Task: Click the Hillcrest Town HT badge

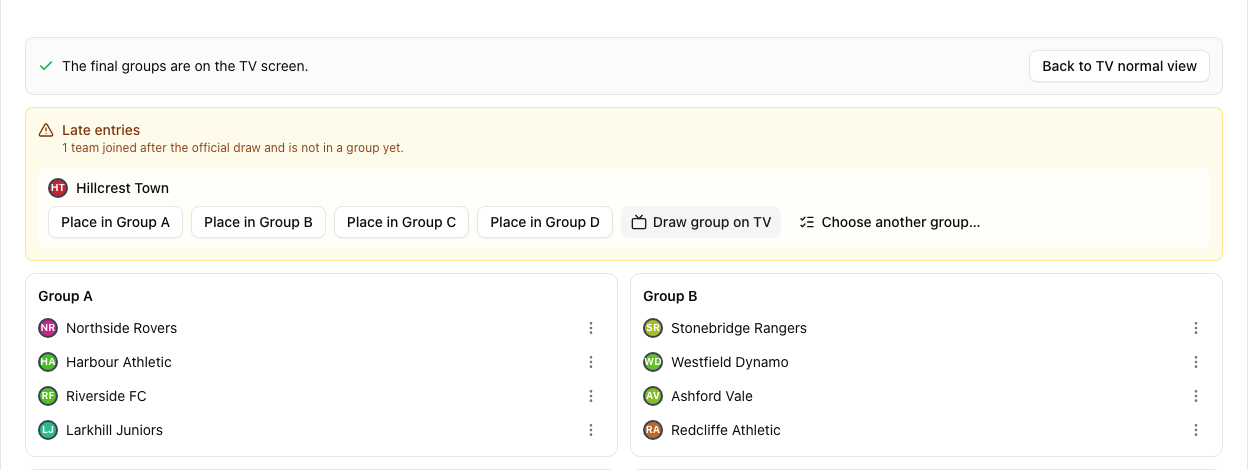Action: [x=58, y=188]
